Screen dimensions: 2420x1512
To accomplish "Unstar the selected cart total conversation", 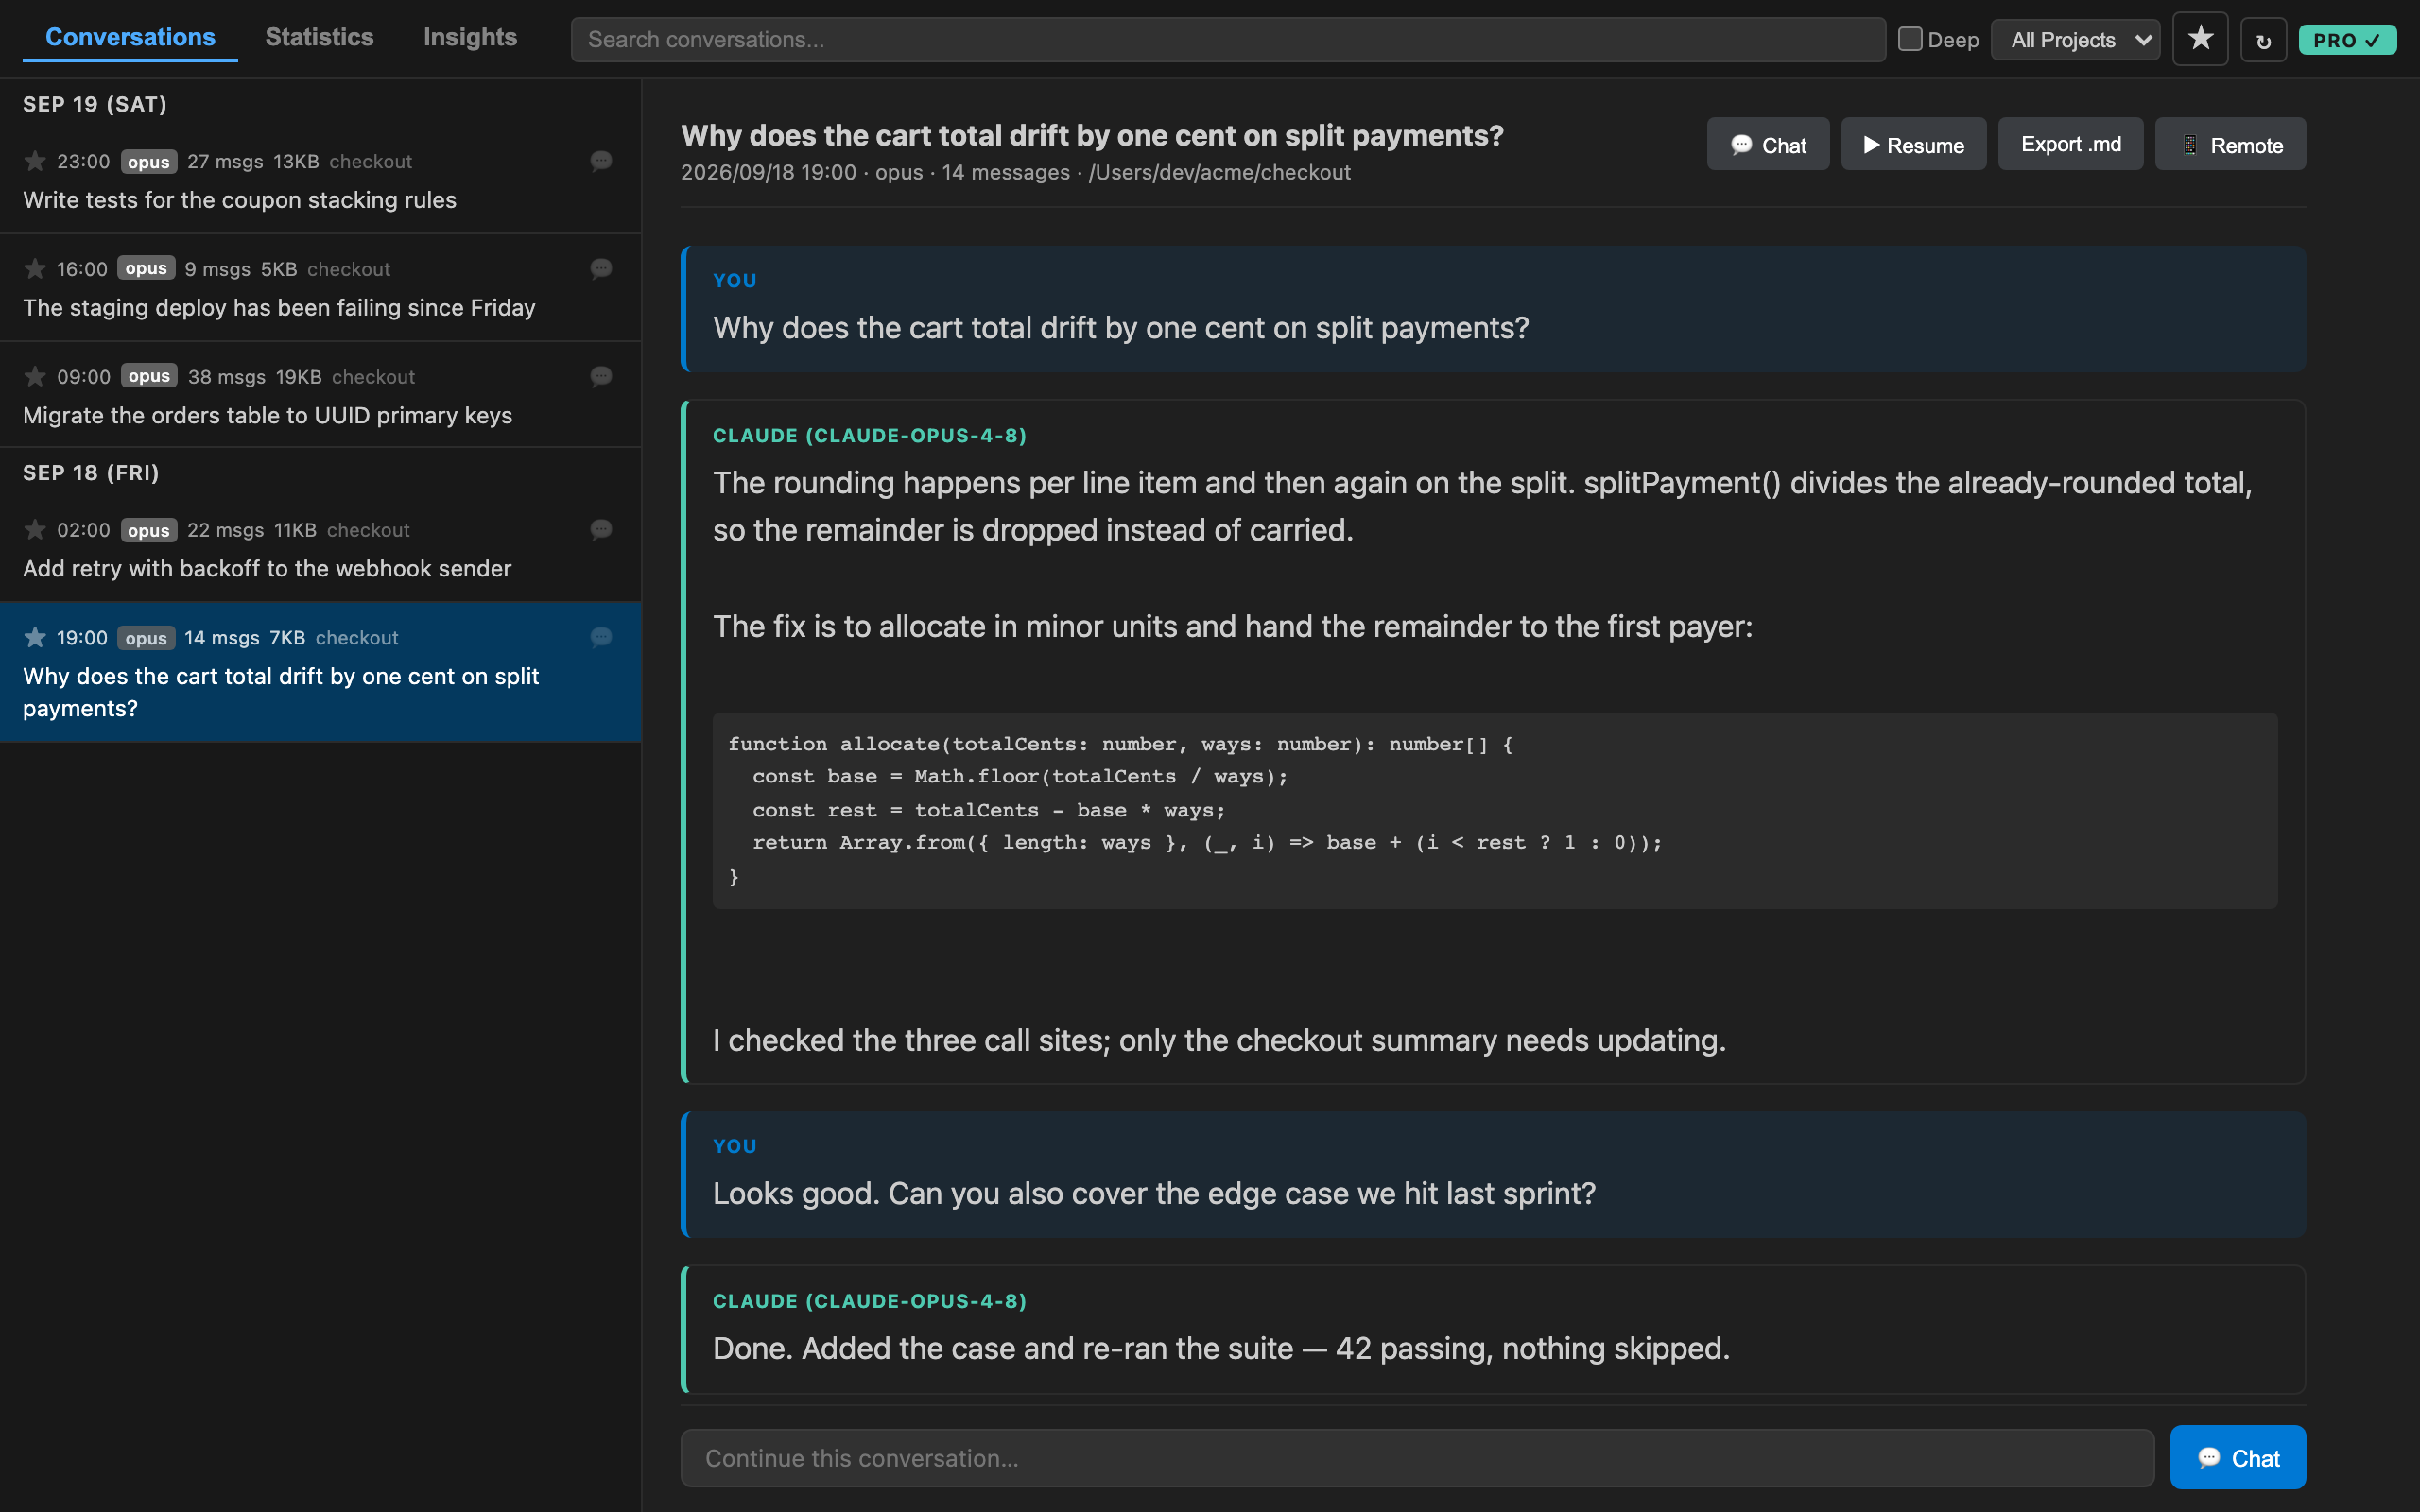I will tap(35, 637).
